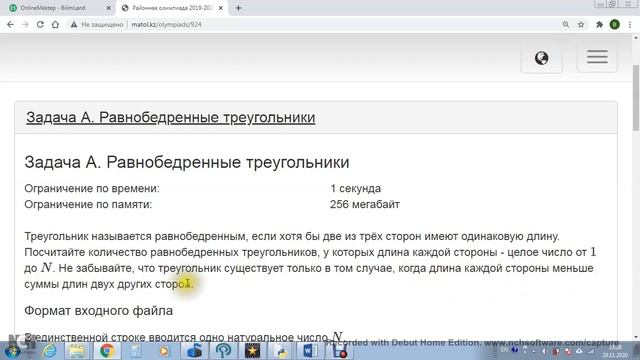
Task: Open the hamburger navigation menu
Action: coord(597,57)
